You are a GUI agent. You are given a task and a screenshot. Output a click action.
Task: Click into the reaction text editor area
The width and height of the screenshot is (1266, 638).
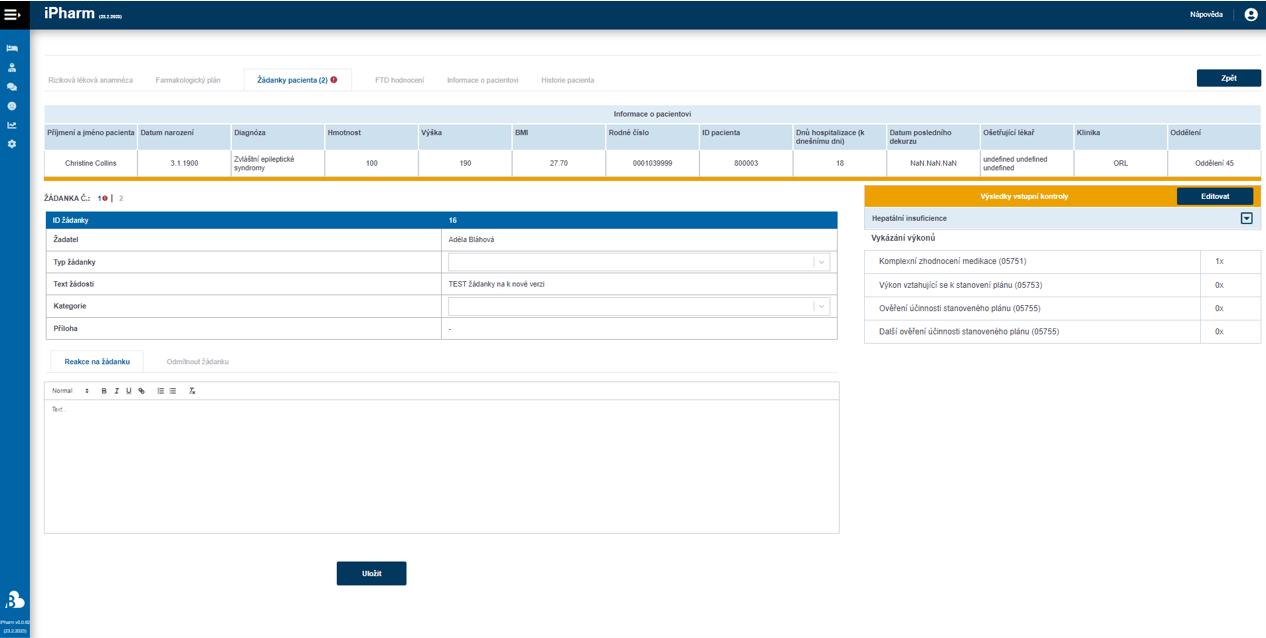[441, 465]
